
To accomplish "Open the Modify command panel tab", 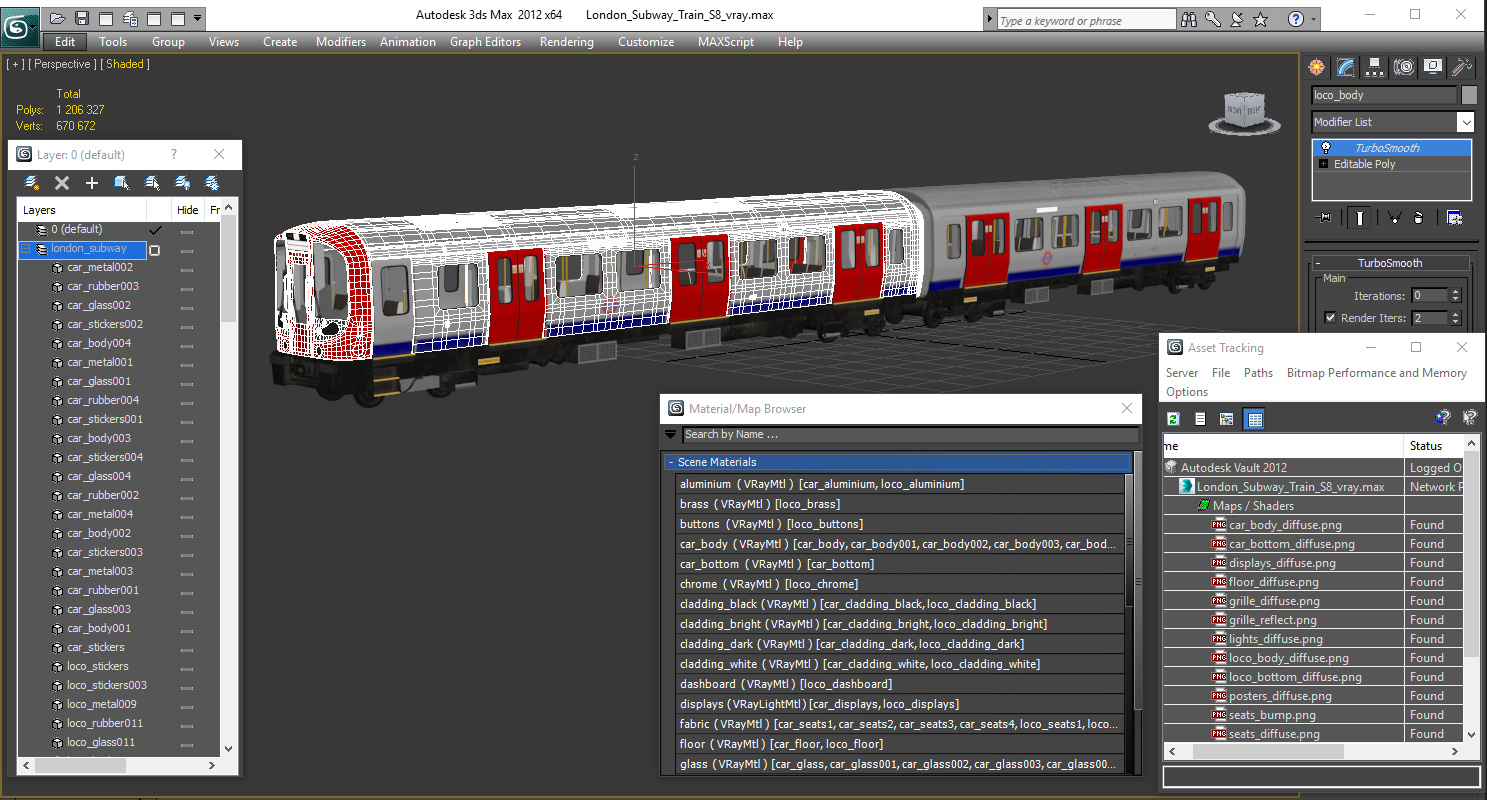I will [x=1346, y=67].
